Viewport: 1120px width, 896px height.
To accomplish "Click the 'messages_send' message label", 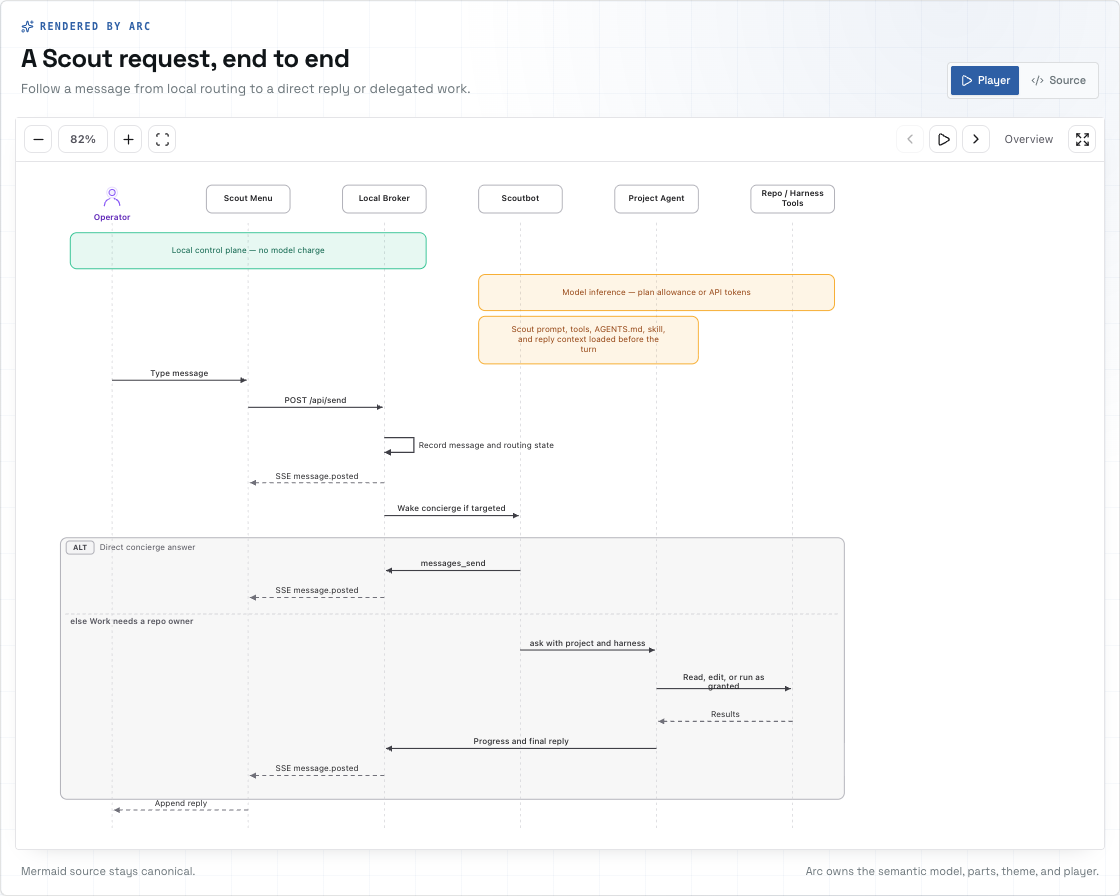I will coord(453,563).
